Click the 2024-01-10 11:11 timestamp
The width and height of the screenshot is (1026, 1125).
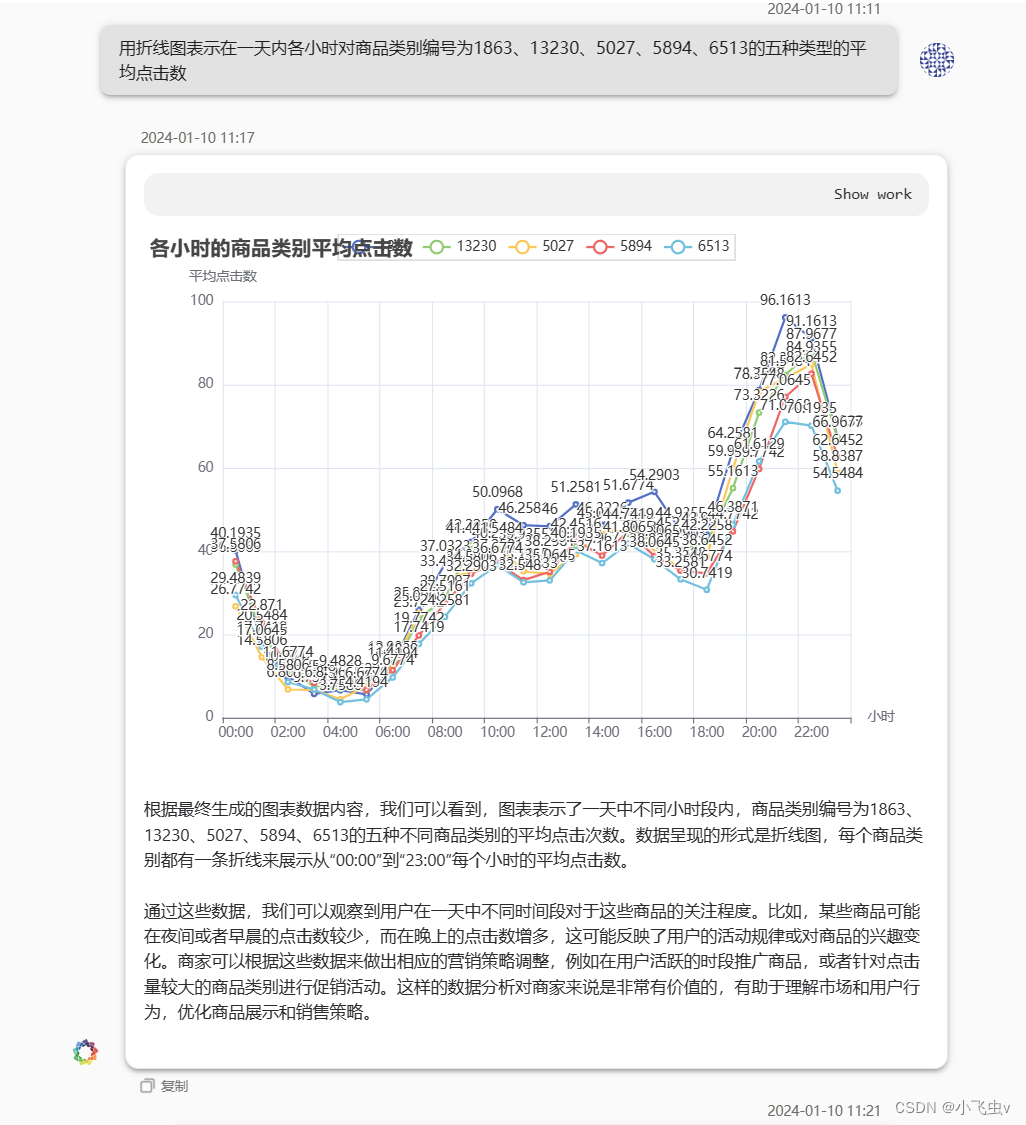point(824,9)
